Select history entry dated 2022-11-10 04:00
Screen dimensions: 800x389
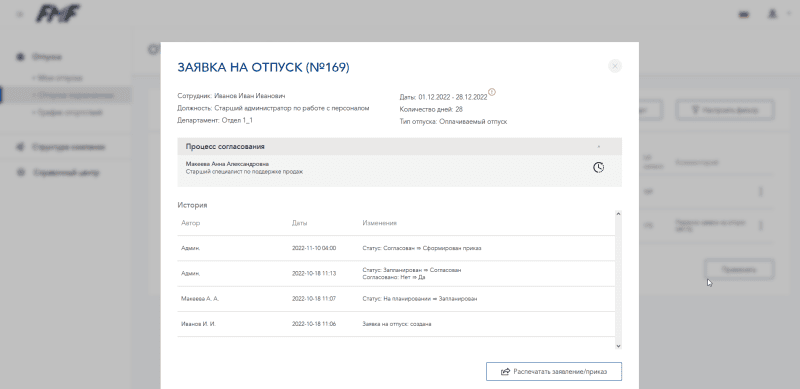click(396, 248)
